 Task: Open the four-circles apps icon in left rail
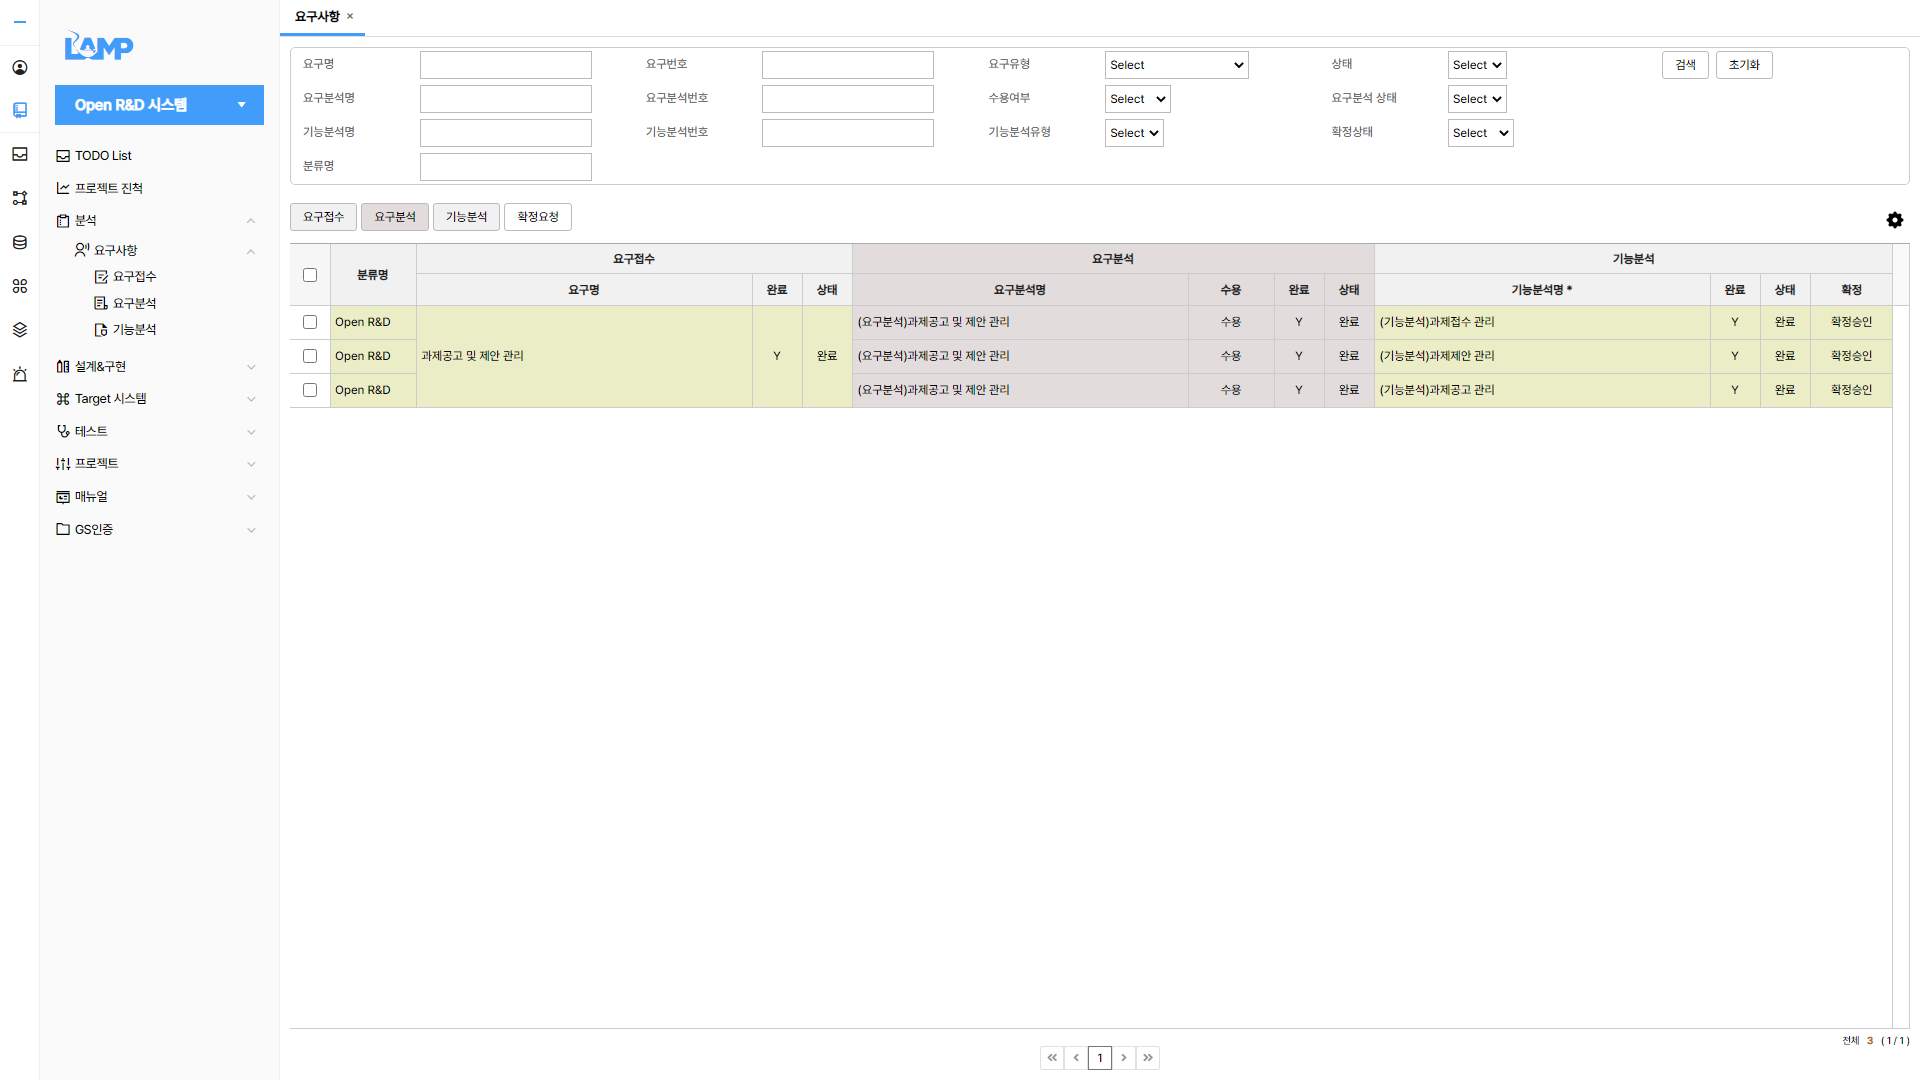click(x=20, y=286)
